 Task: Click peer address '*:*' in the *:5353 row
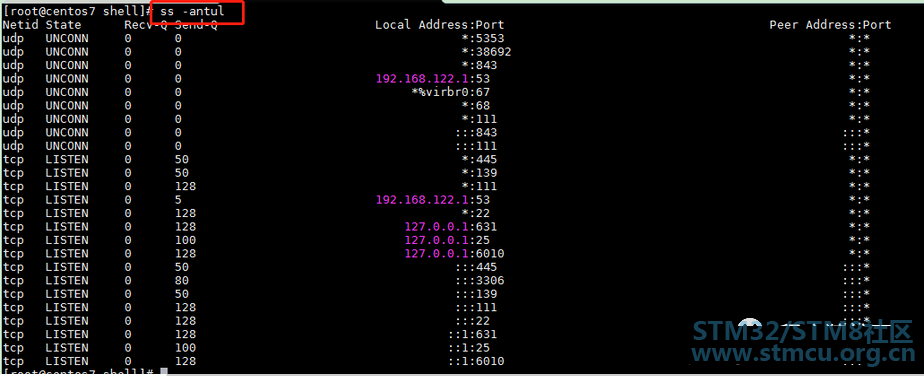click(x=859, y=38)
